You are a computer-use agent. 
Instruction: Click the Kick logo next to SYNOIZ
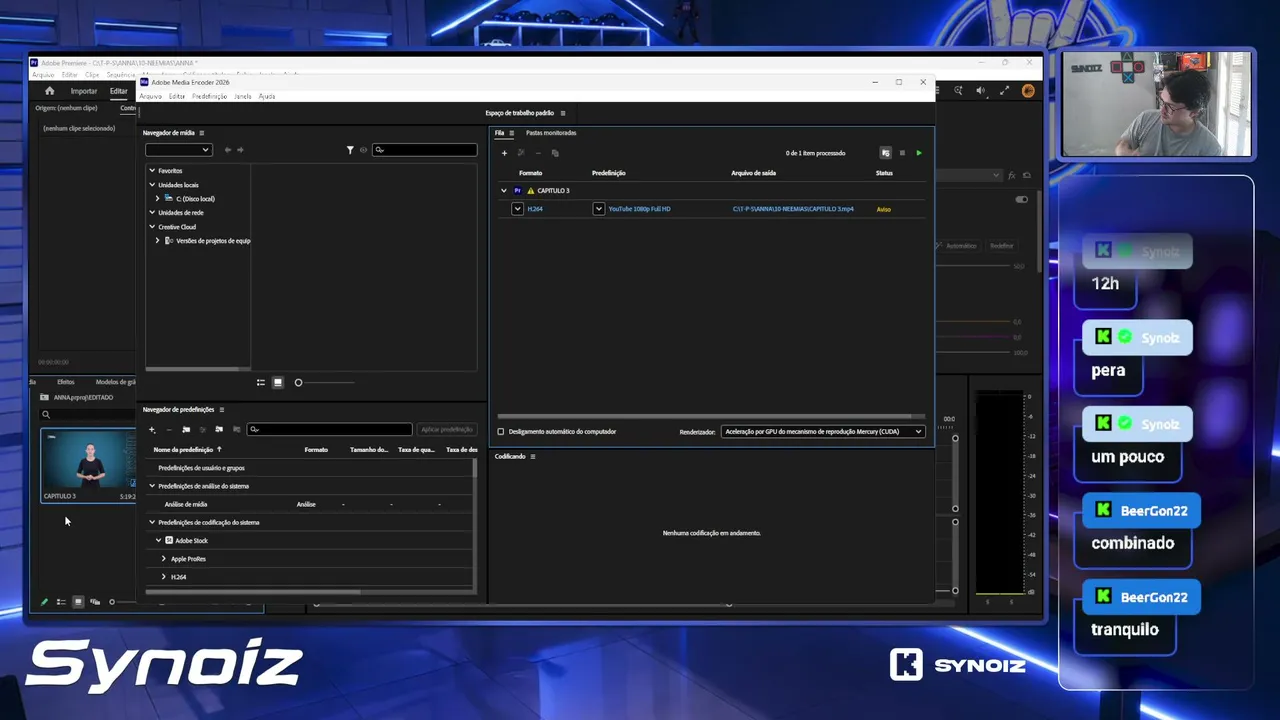point(906,665)
